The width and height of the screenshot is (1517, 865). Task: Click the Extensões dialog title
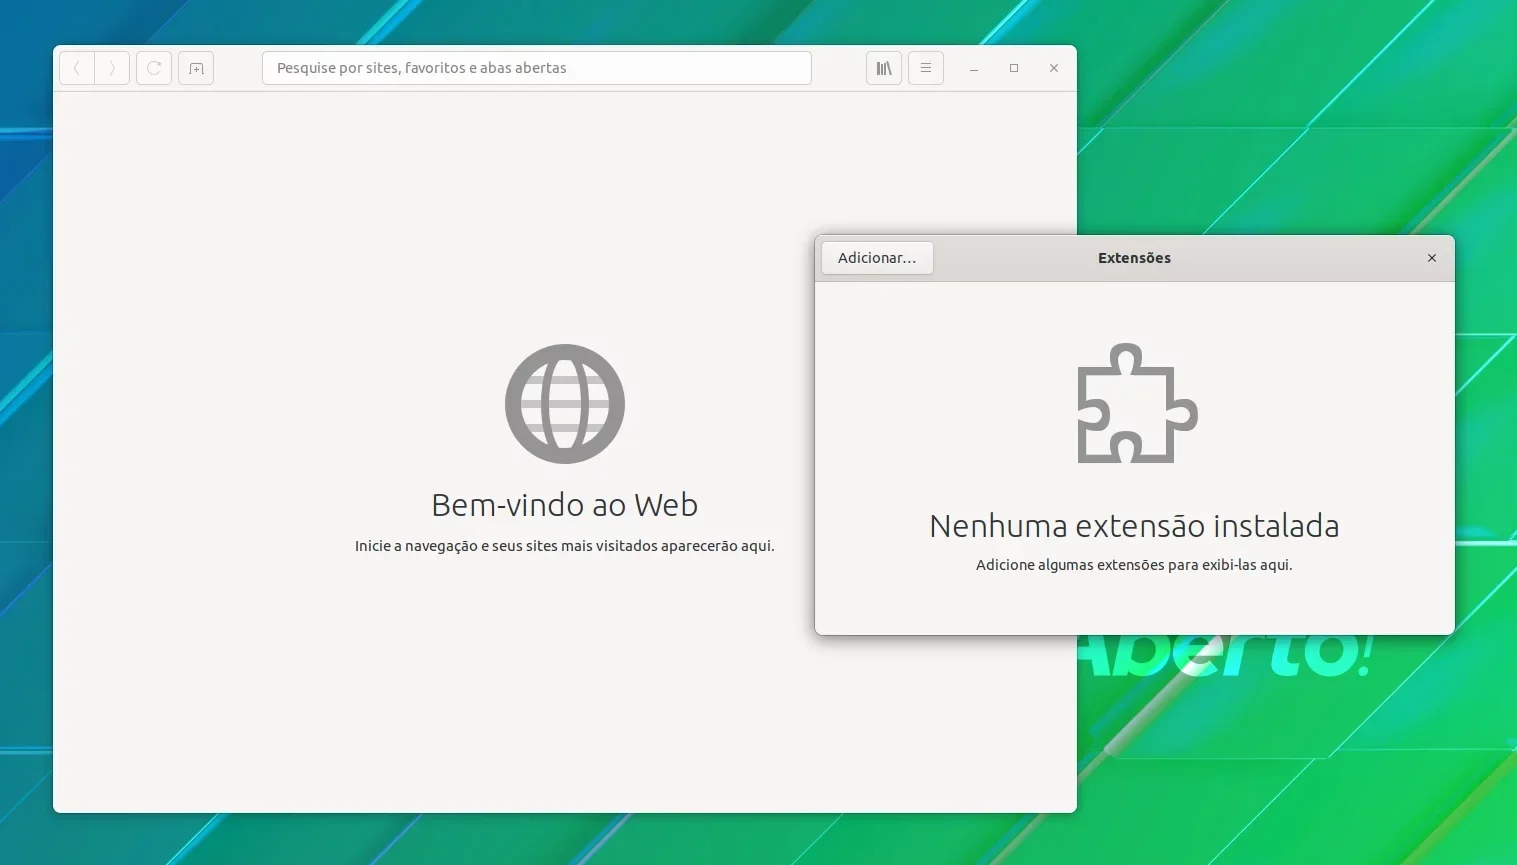(1134, 258)
